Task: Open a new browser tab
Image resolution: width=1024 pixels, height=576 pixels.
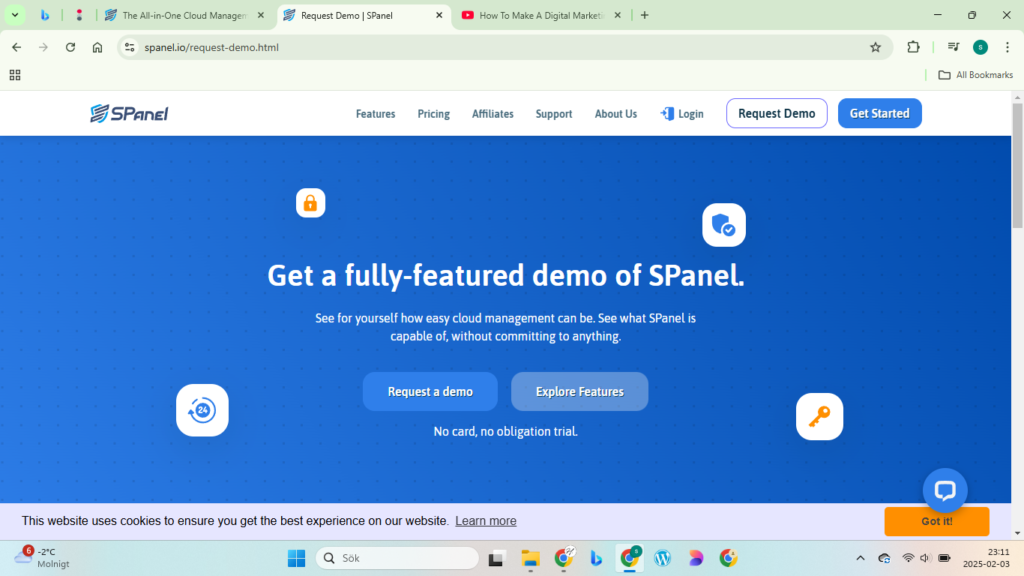Action: [645, 15]
